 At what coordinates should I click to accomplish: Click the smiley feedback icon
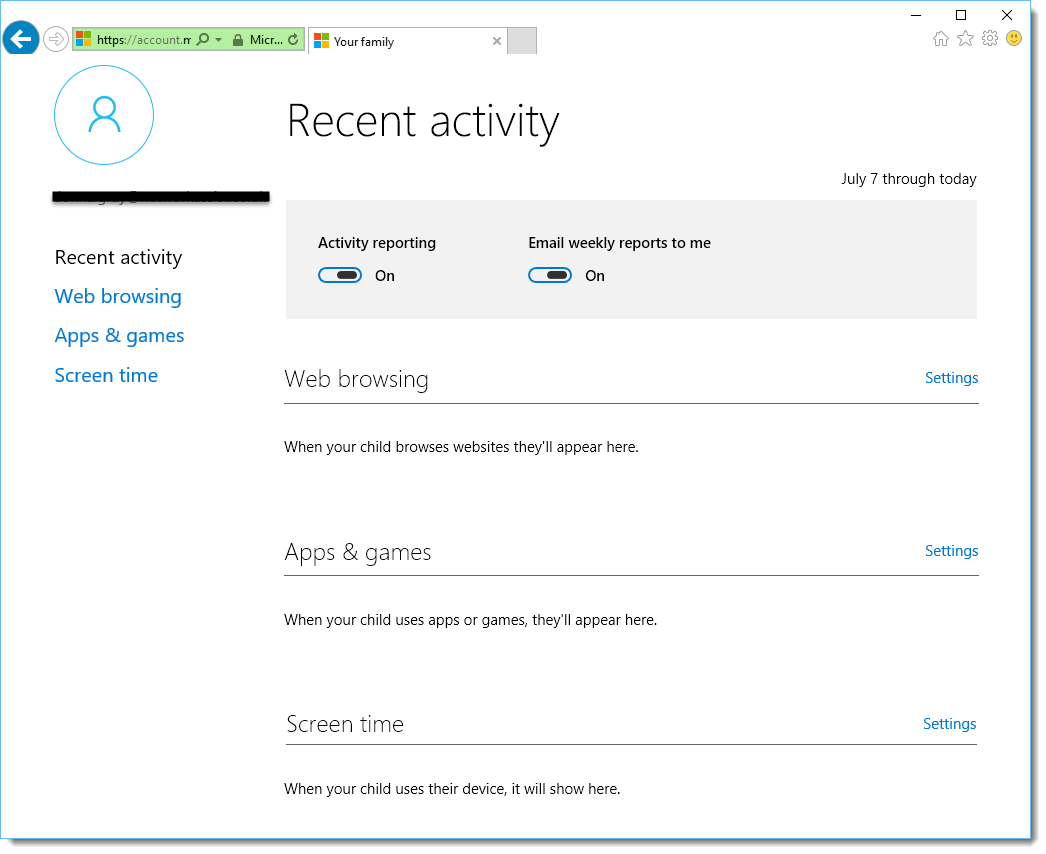pos(1013,38)
